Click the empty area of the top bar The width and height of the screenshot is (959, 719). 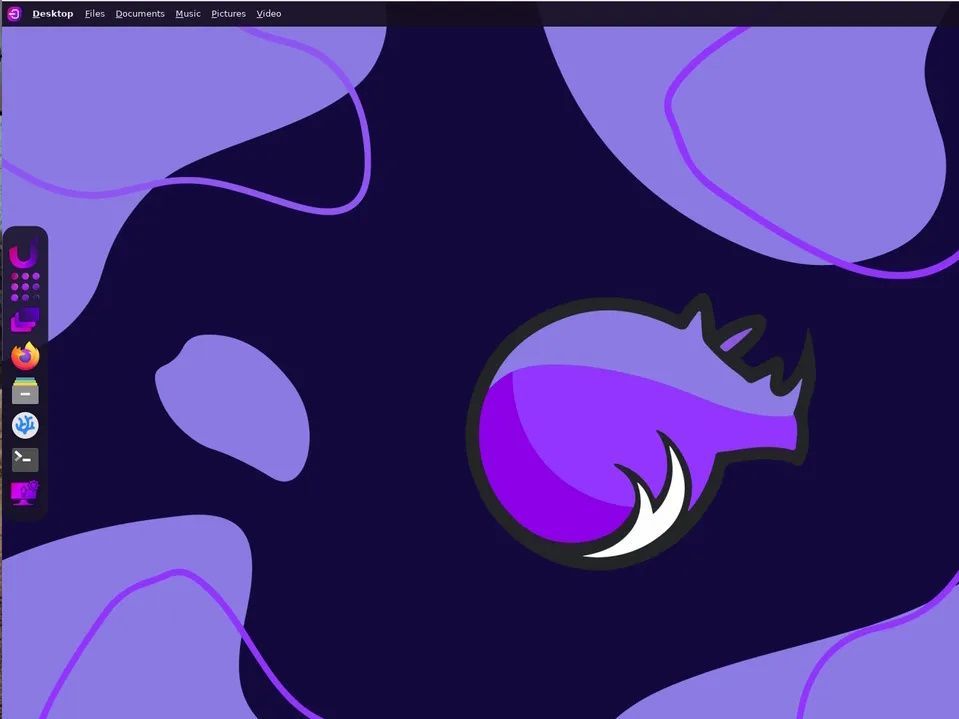(600, 14)
